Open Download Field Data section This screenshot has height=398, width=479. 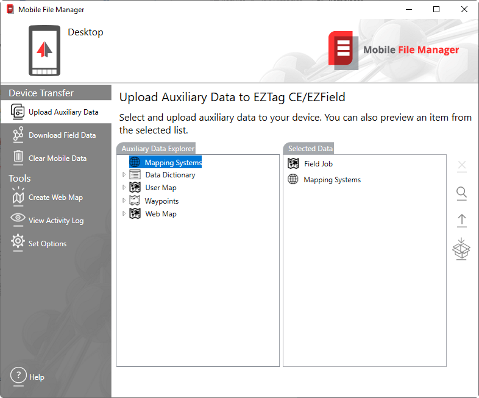[56, 135]
